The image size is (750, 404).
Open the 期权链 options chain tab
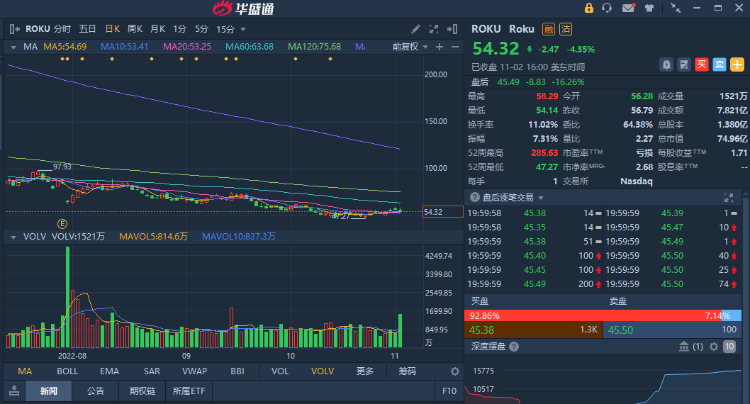click(142, 391)
